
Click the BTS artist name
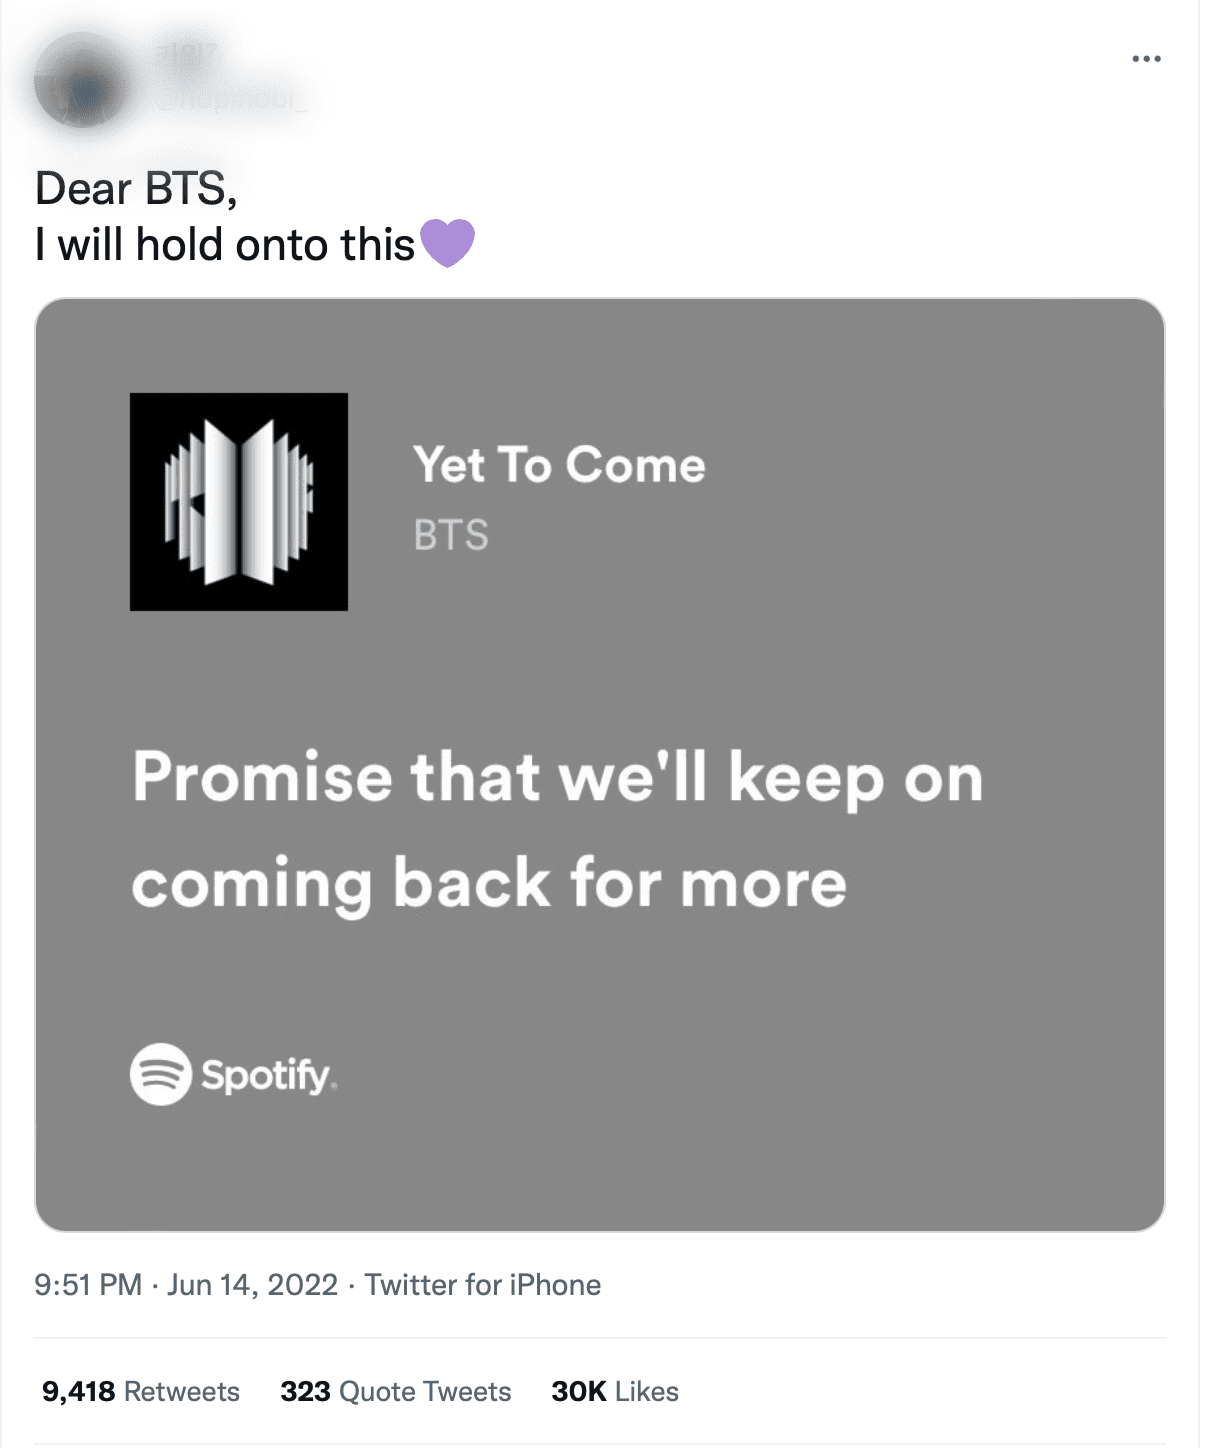point(450,533)
